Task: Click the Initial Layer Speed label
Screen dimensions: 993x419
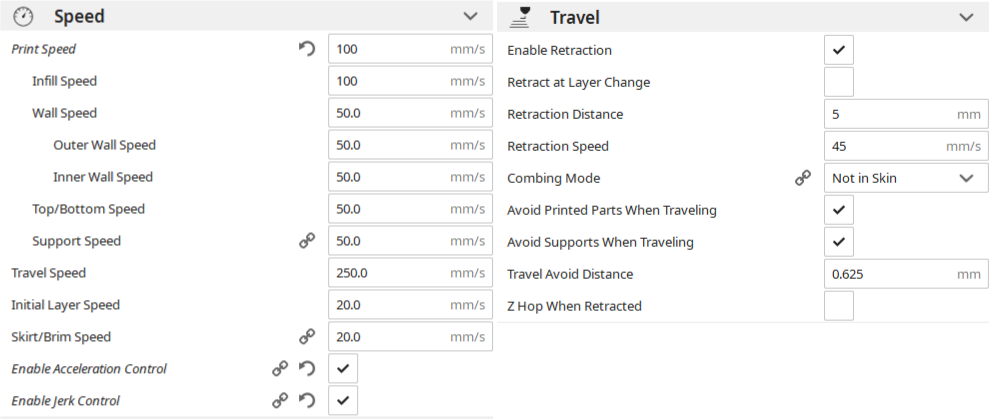Action: pos(65,305)
